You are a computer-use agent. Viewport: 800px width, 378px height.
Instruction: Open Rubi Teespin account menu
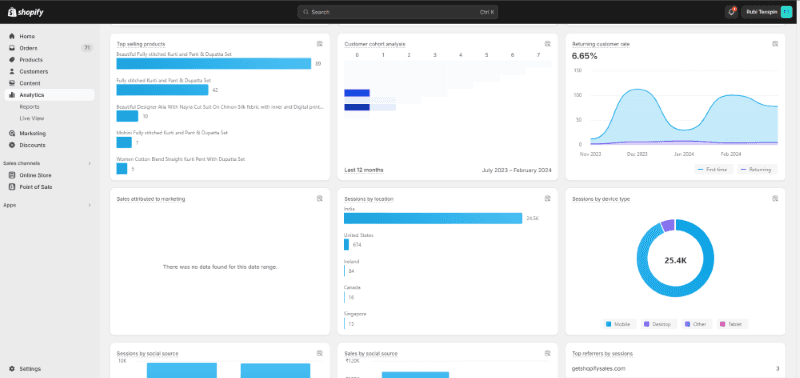click(766, 12)
